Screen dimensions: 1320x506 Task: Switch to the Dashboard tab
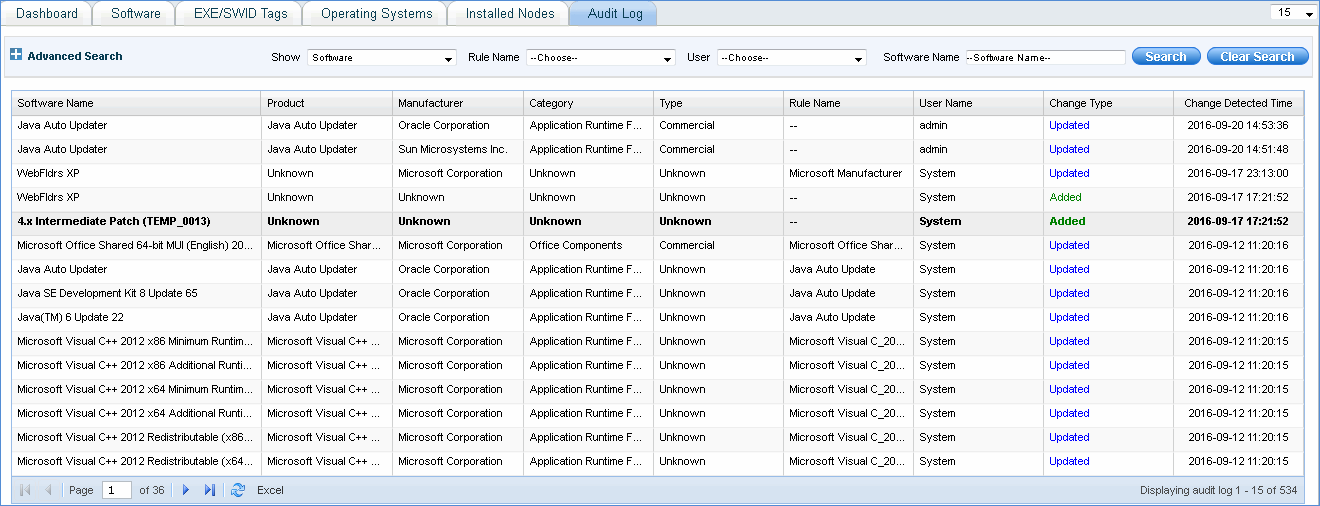(46, 14)
